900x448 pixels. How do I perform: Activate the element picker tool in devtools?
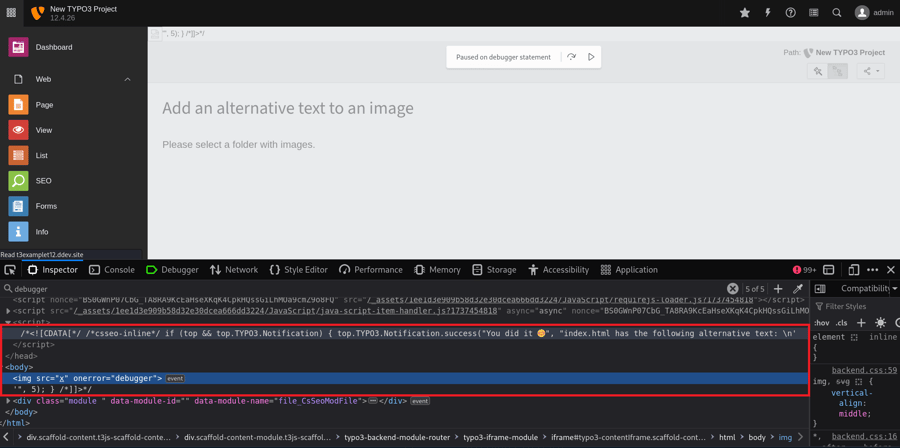pos(10,270)
